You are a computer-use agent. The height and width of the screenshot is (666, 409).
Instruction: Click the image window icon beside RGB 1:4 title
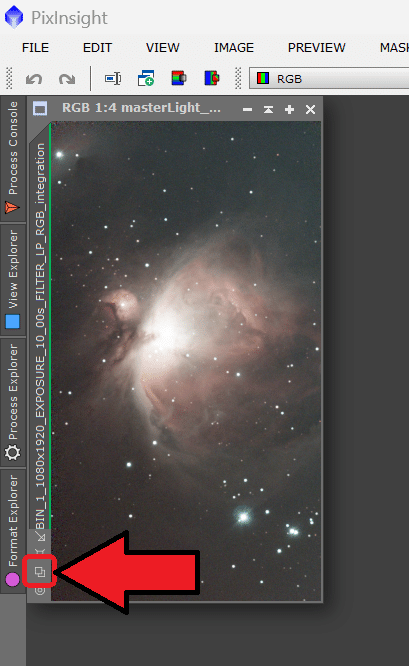pos(40,109)
